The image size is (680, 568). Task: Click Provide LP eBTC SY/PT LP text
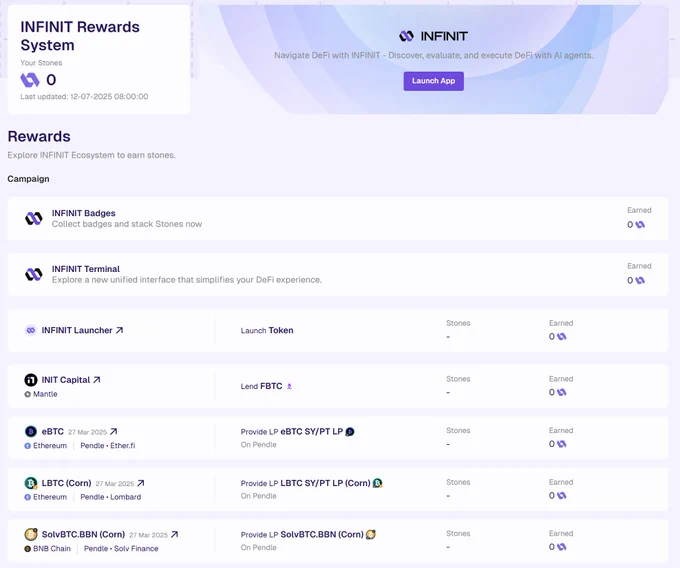pyautogui.click(x=292, y=432)
